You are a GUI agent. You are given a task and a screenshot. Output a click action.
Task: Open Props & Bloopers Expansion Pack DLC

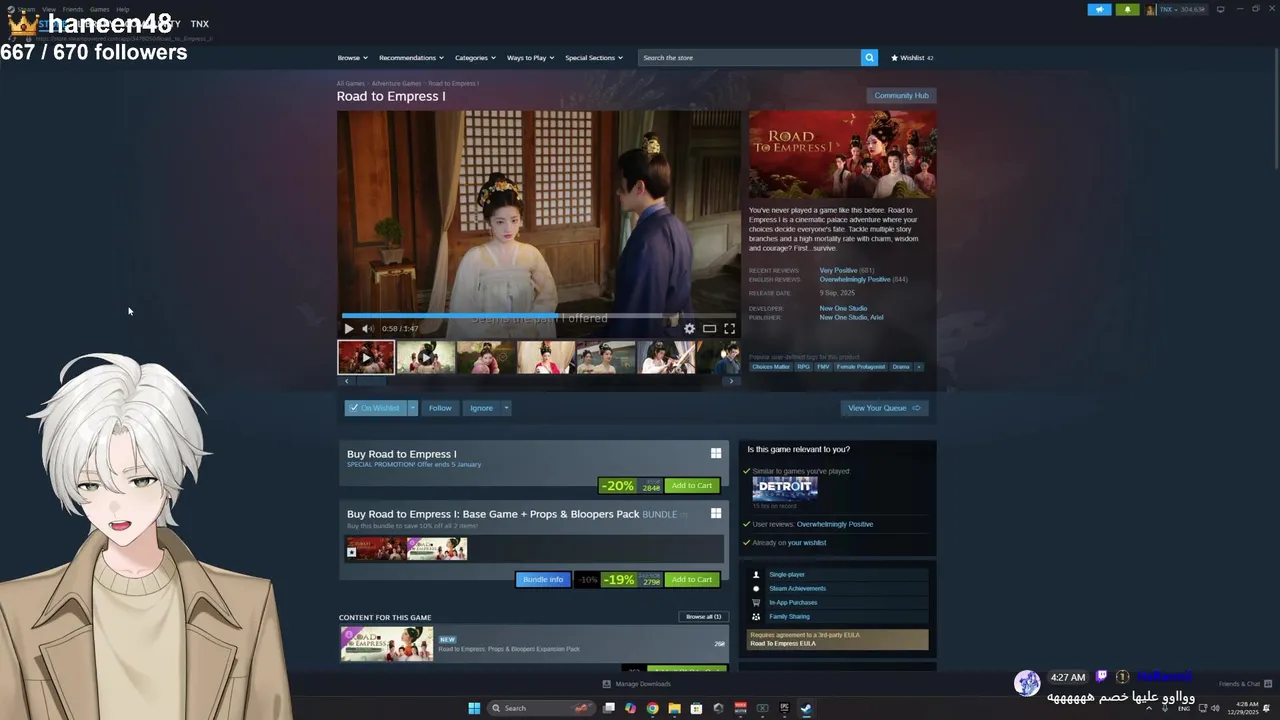533,644
